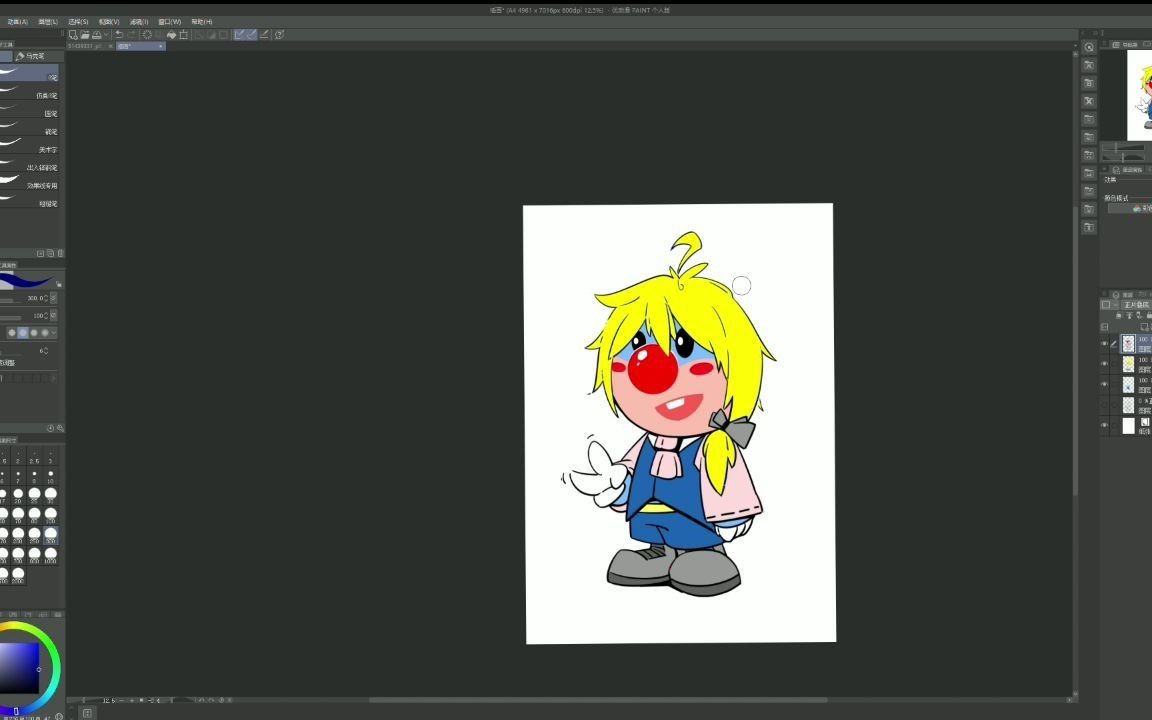Select the 仿真G笔 pen sub tool
This screenshot has width=1152, height=720.
(29, 93)
